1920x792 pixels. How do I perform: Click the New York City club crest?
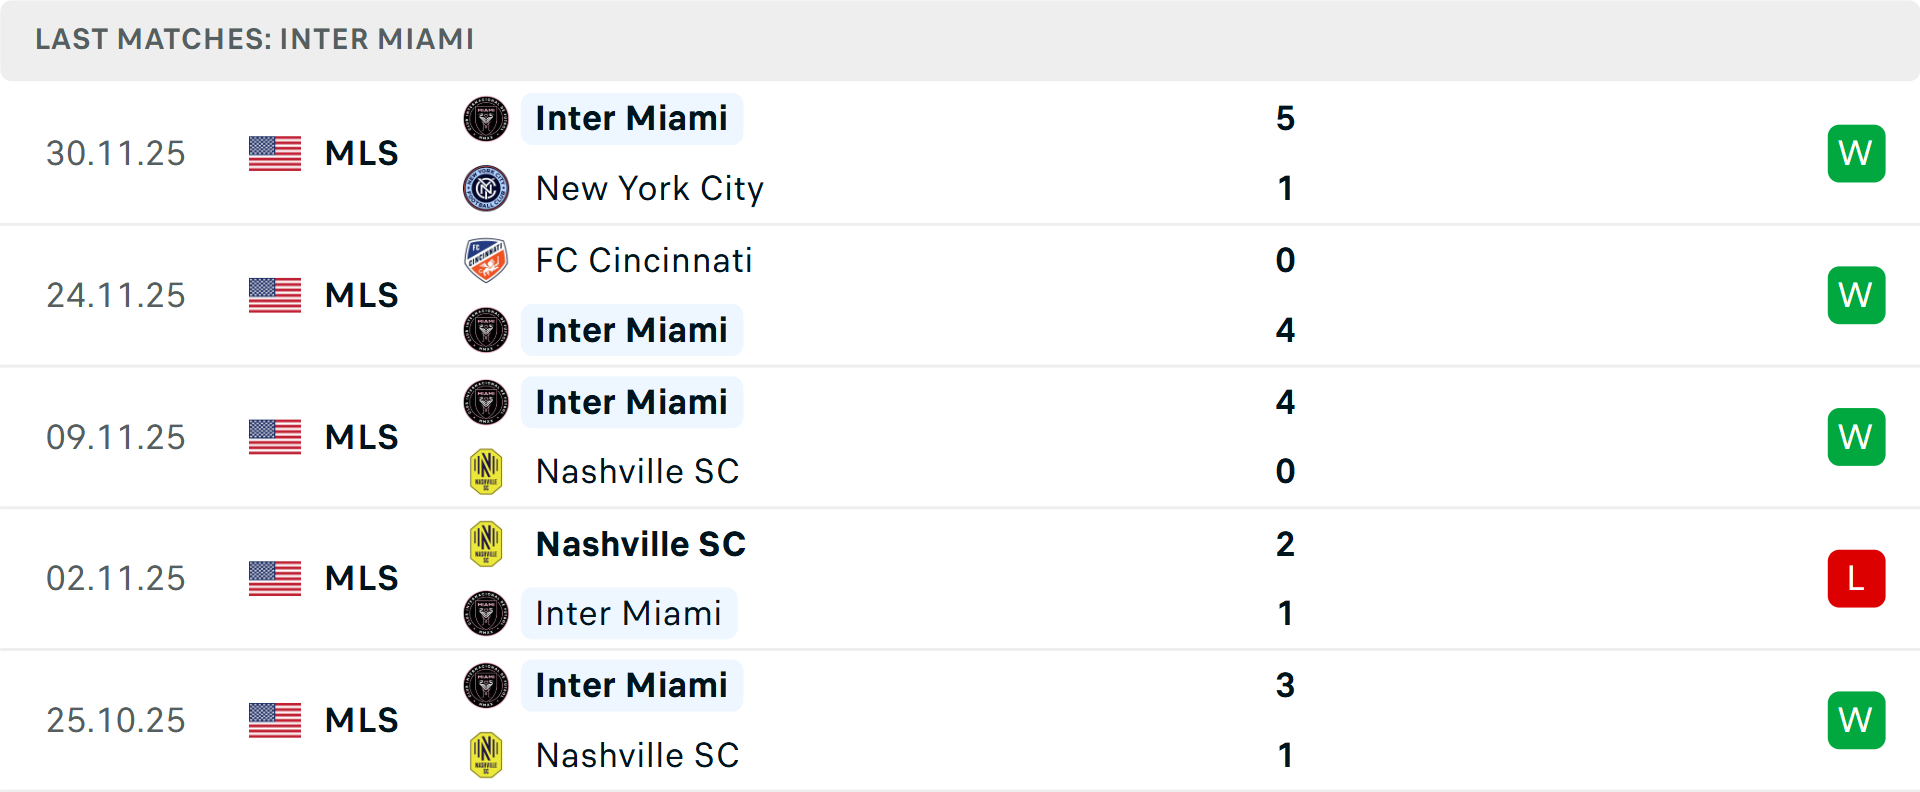pos(486,188)
